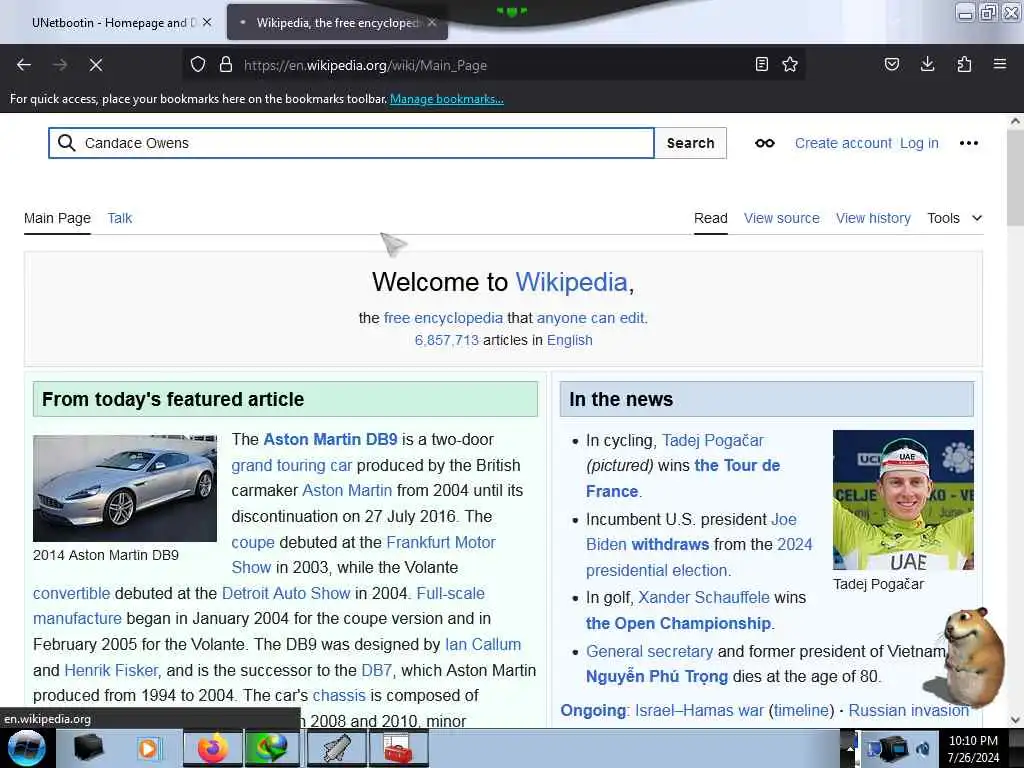Click the URL address bar
The image size is (1024, 768).
pyautogui.click(x=493, y=65)
